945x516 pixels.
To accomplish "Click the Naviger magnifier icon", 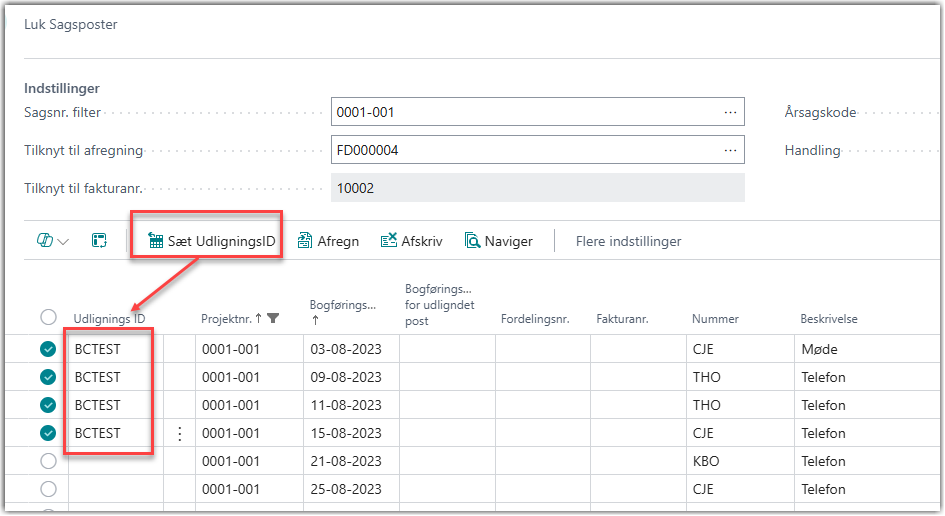I will point(473,241).
